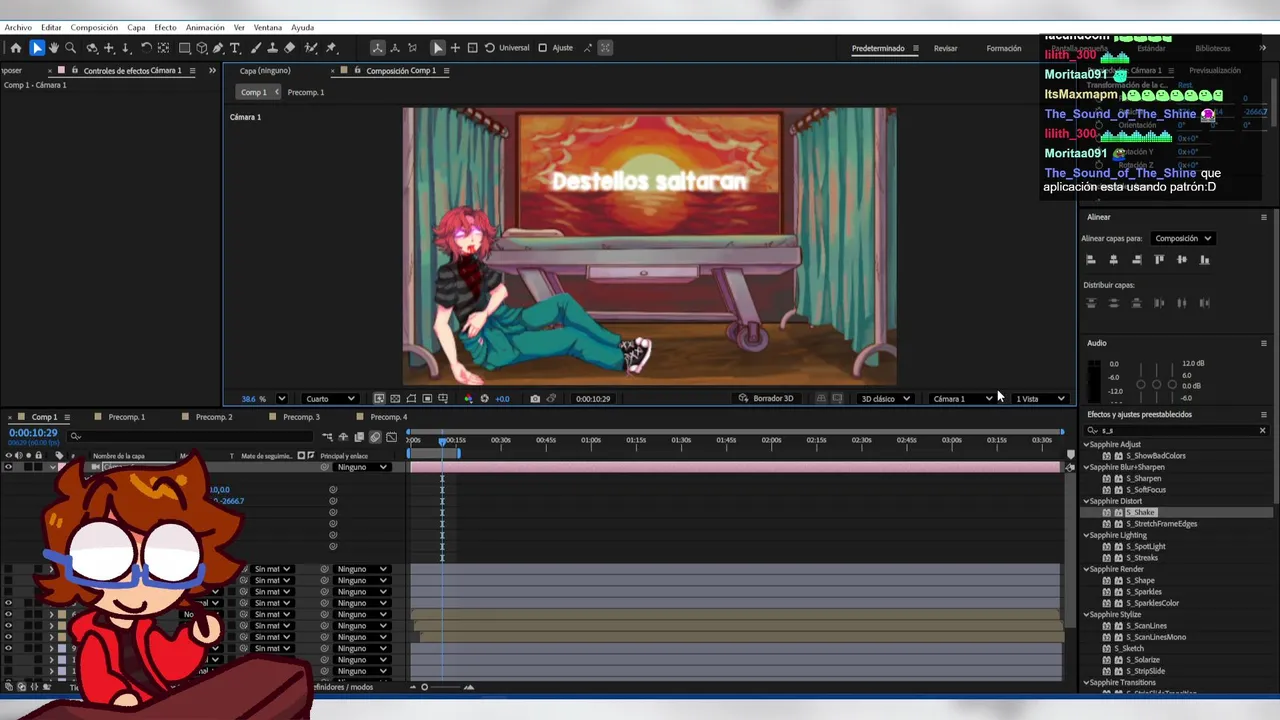
Task: Select the Rotation tool
Action: coord(146,48)
